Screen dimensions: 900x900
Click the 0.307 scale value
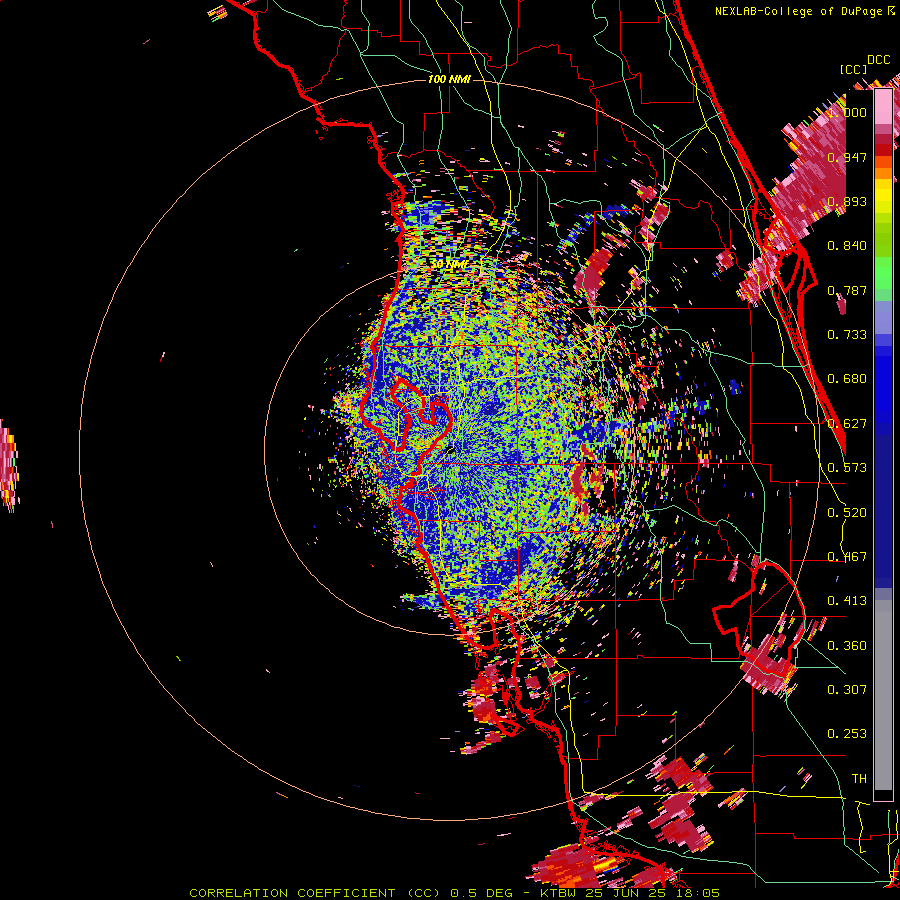point(847,690)
